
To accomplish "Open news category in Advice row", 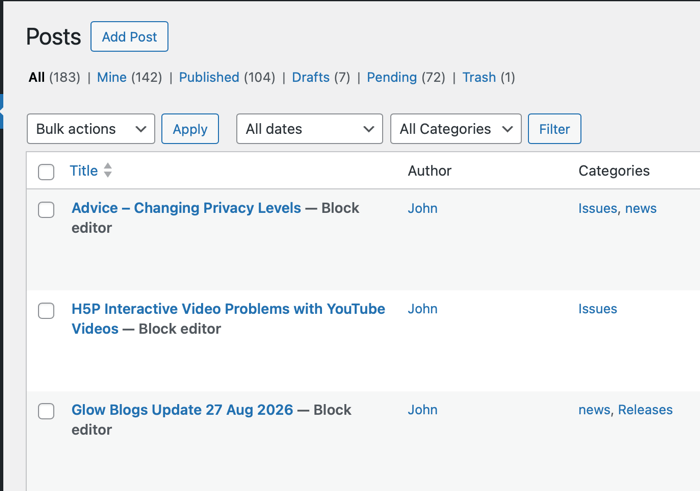I will click(641, 208).
